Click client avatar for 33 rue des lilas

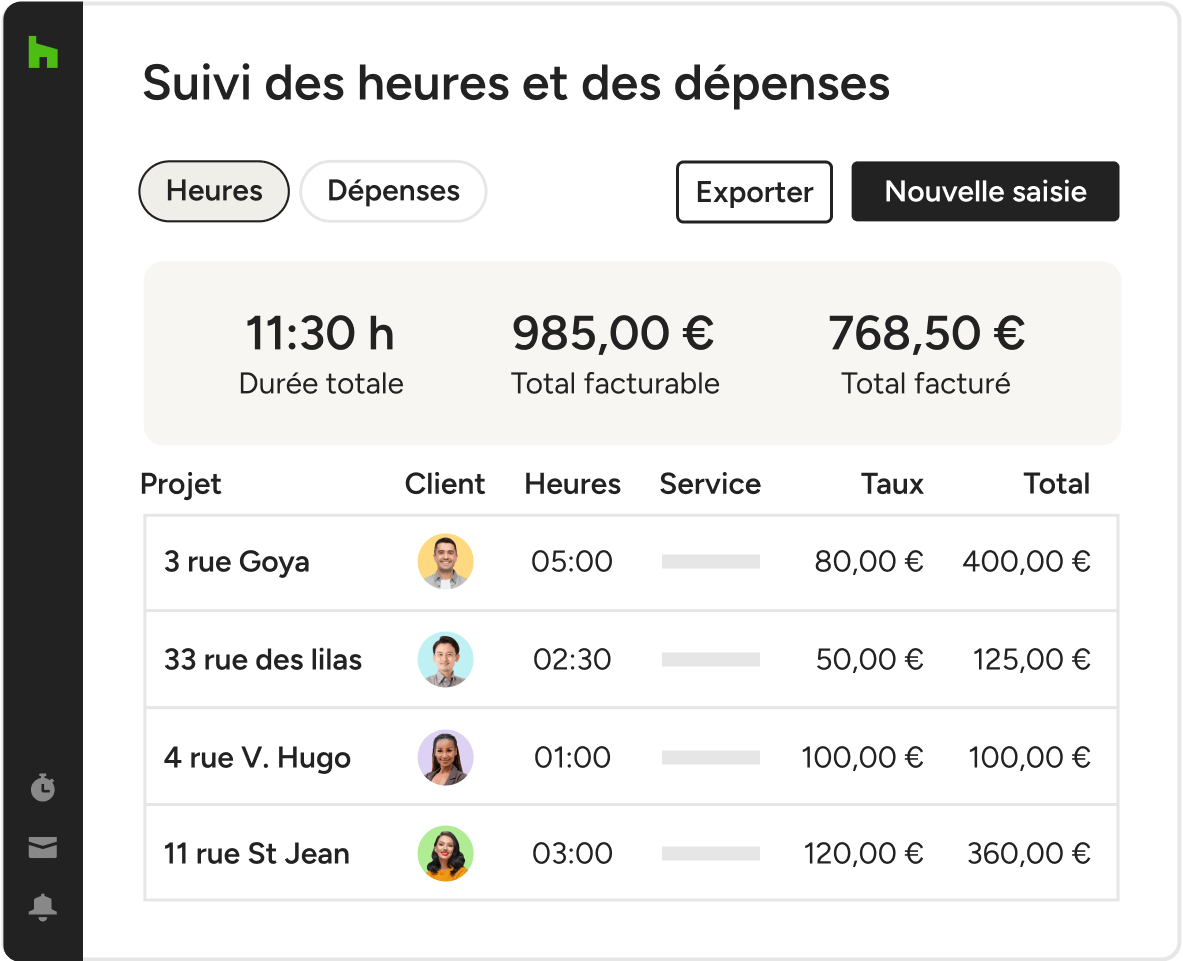point(445,660)
